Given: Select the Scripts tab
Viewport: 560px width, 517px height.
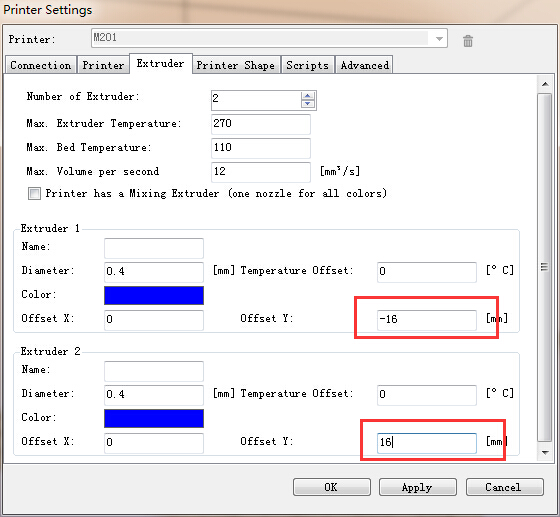Looking at the screenshot, I should click(308, 65).
